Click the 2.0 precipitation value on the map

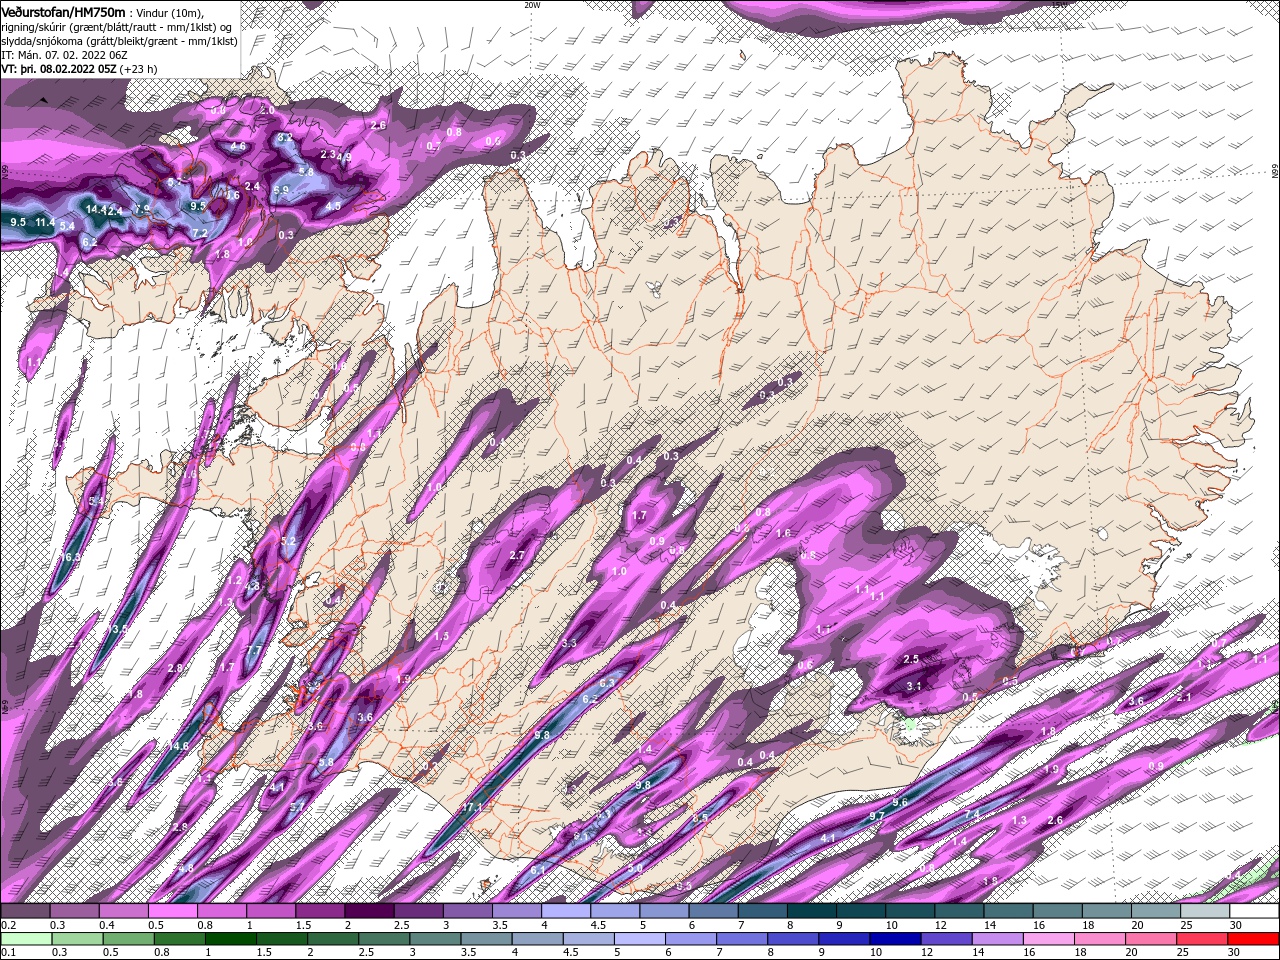267,110
